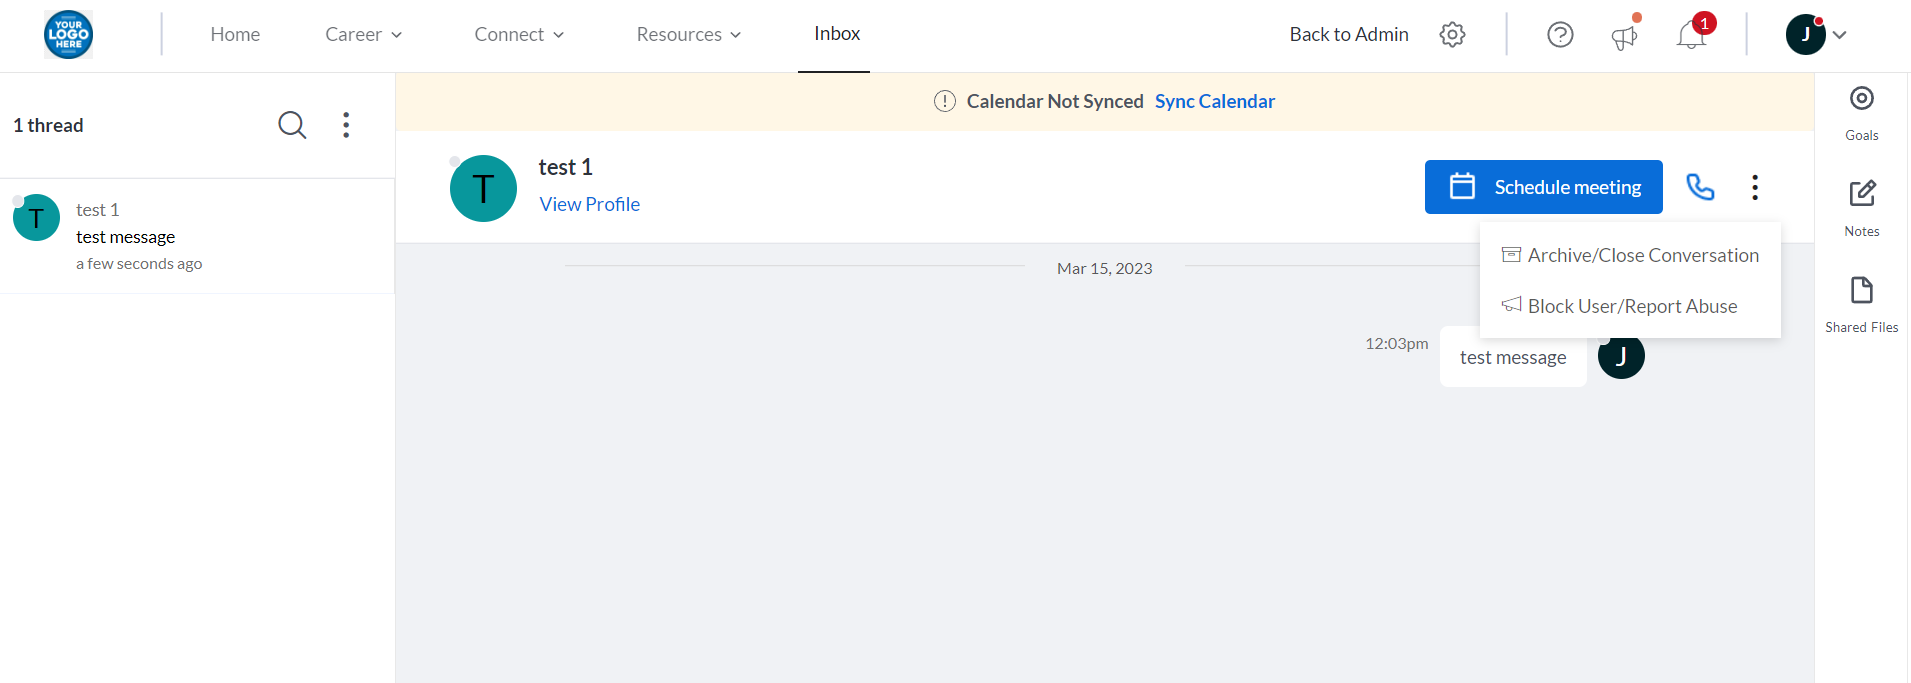Click Back to Admin link
The image size is (1911, 683).
click(x=1349, y=34)
